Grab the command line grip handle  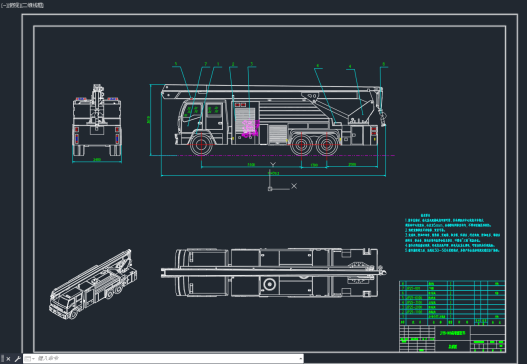pyautogui.click(x=2, y=359)
